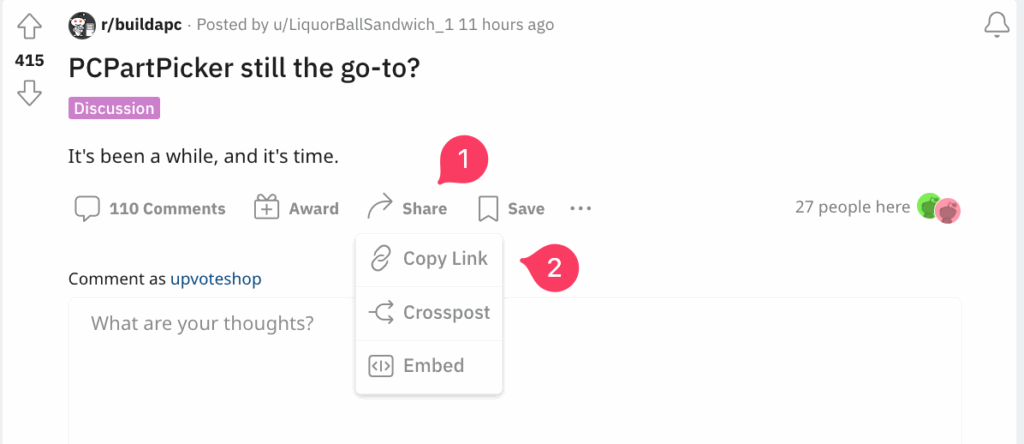The image size is (1024, 444).
Task: Open the r/buildapc subreddit avatar
Action: [x=82, y=25]
